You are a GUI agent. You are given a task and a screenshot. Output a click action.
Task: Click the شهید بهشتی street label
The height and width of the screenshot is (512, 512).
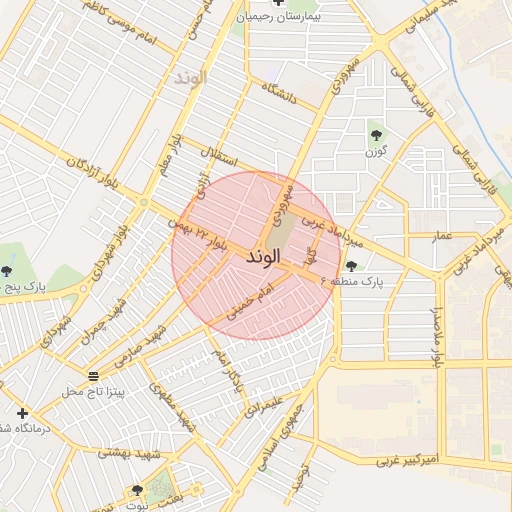(129, 454)
